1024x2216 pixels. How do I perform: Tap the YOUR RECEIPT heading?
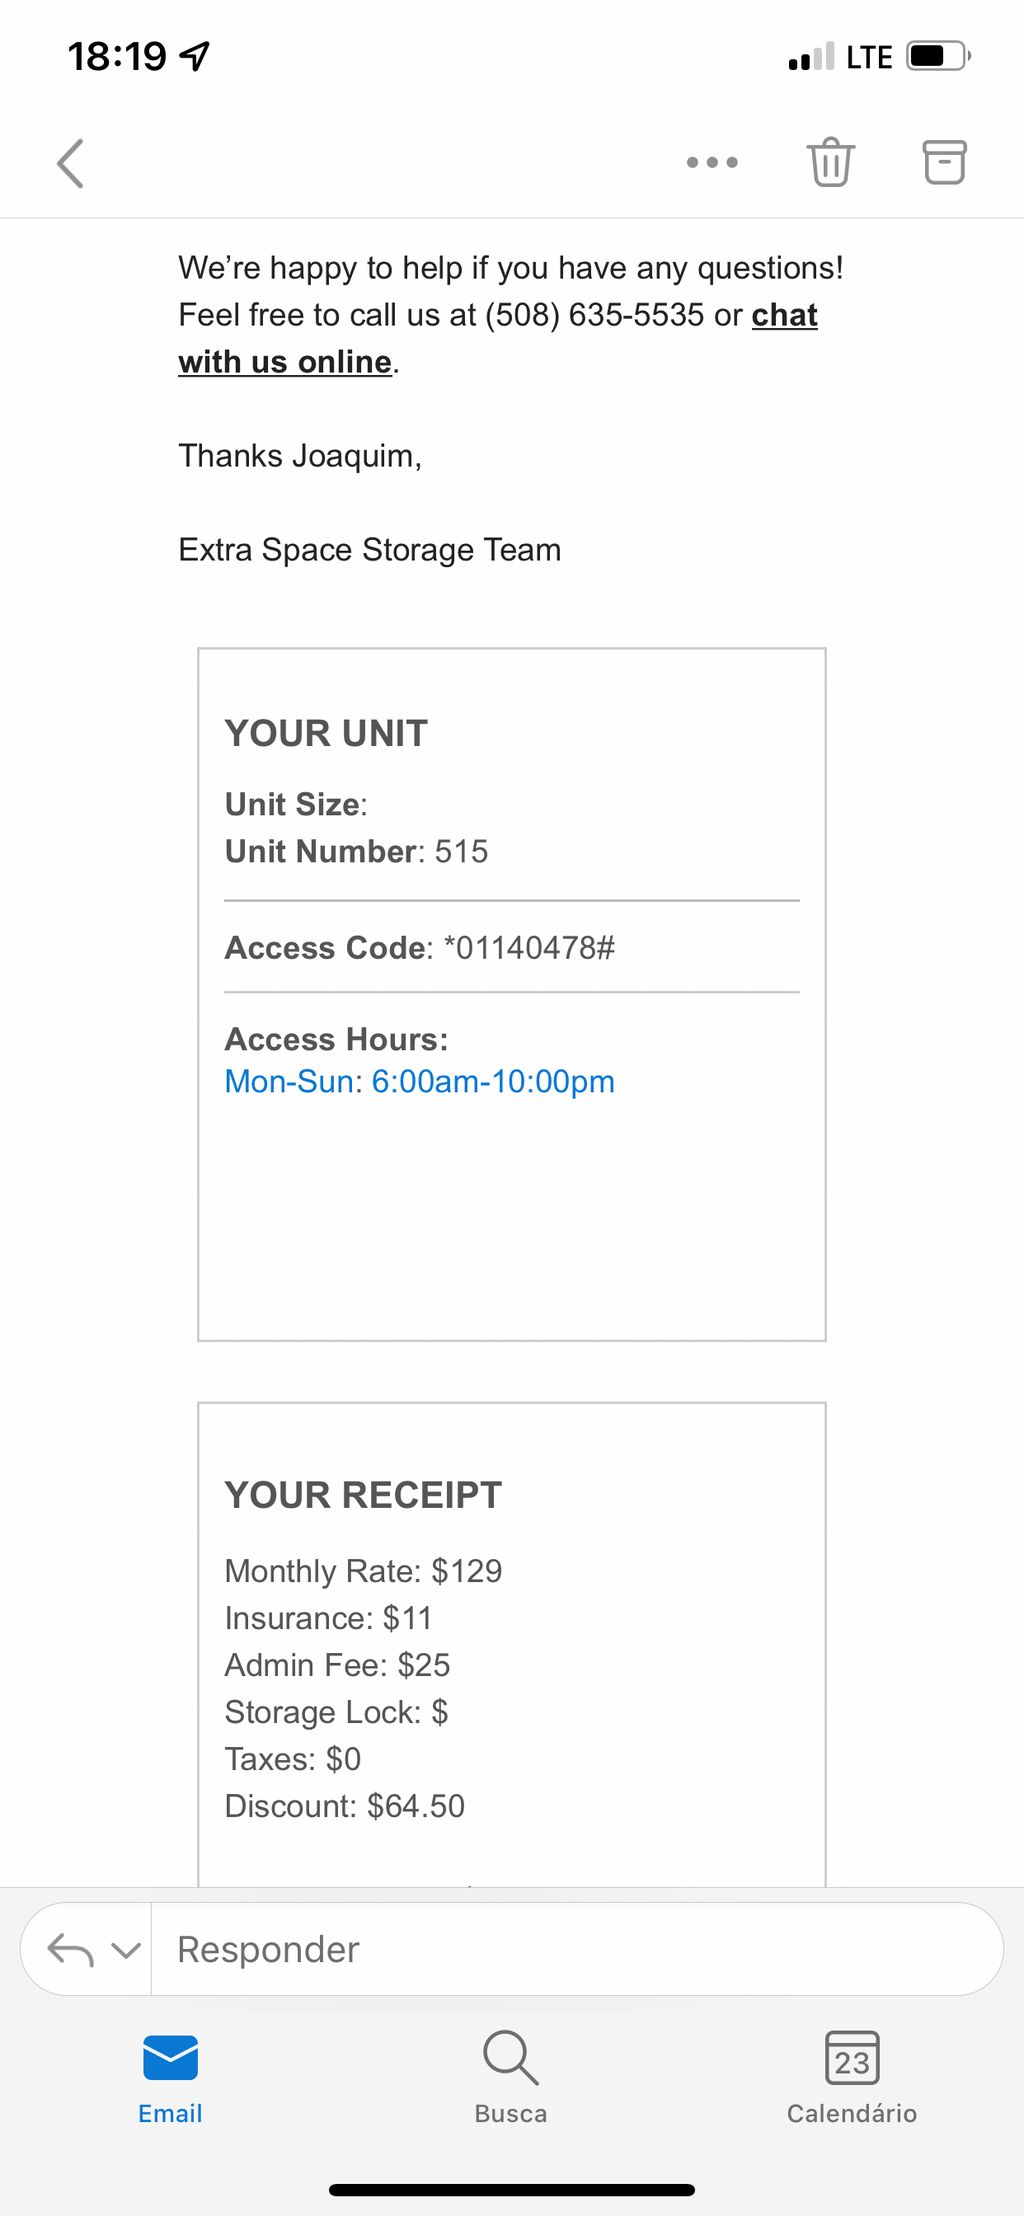(x=363, y=1495)
